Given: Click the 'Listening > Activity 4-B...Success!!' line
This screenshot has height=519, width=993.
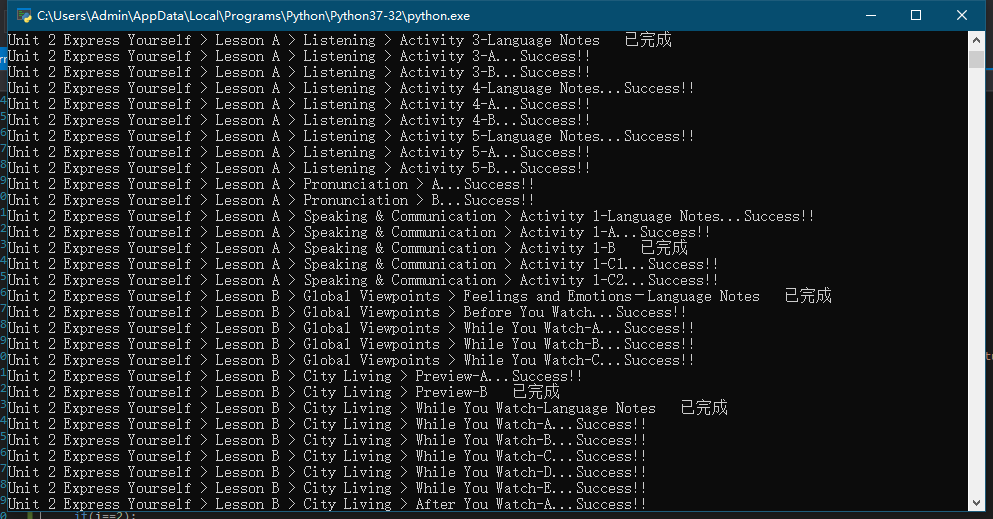Looking at the screenshot, I should pyautogui.click(x=299, y=120).
